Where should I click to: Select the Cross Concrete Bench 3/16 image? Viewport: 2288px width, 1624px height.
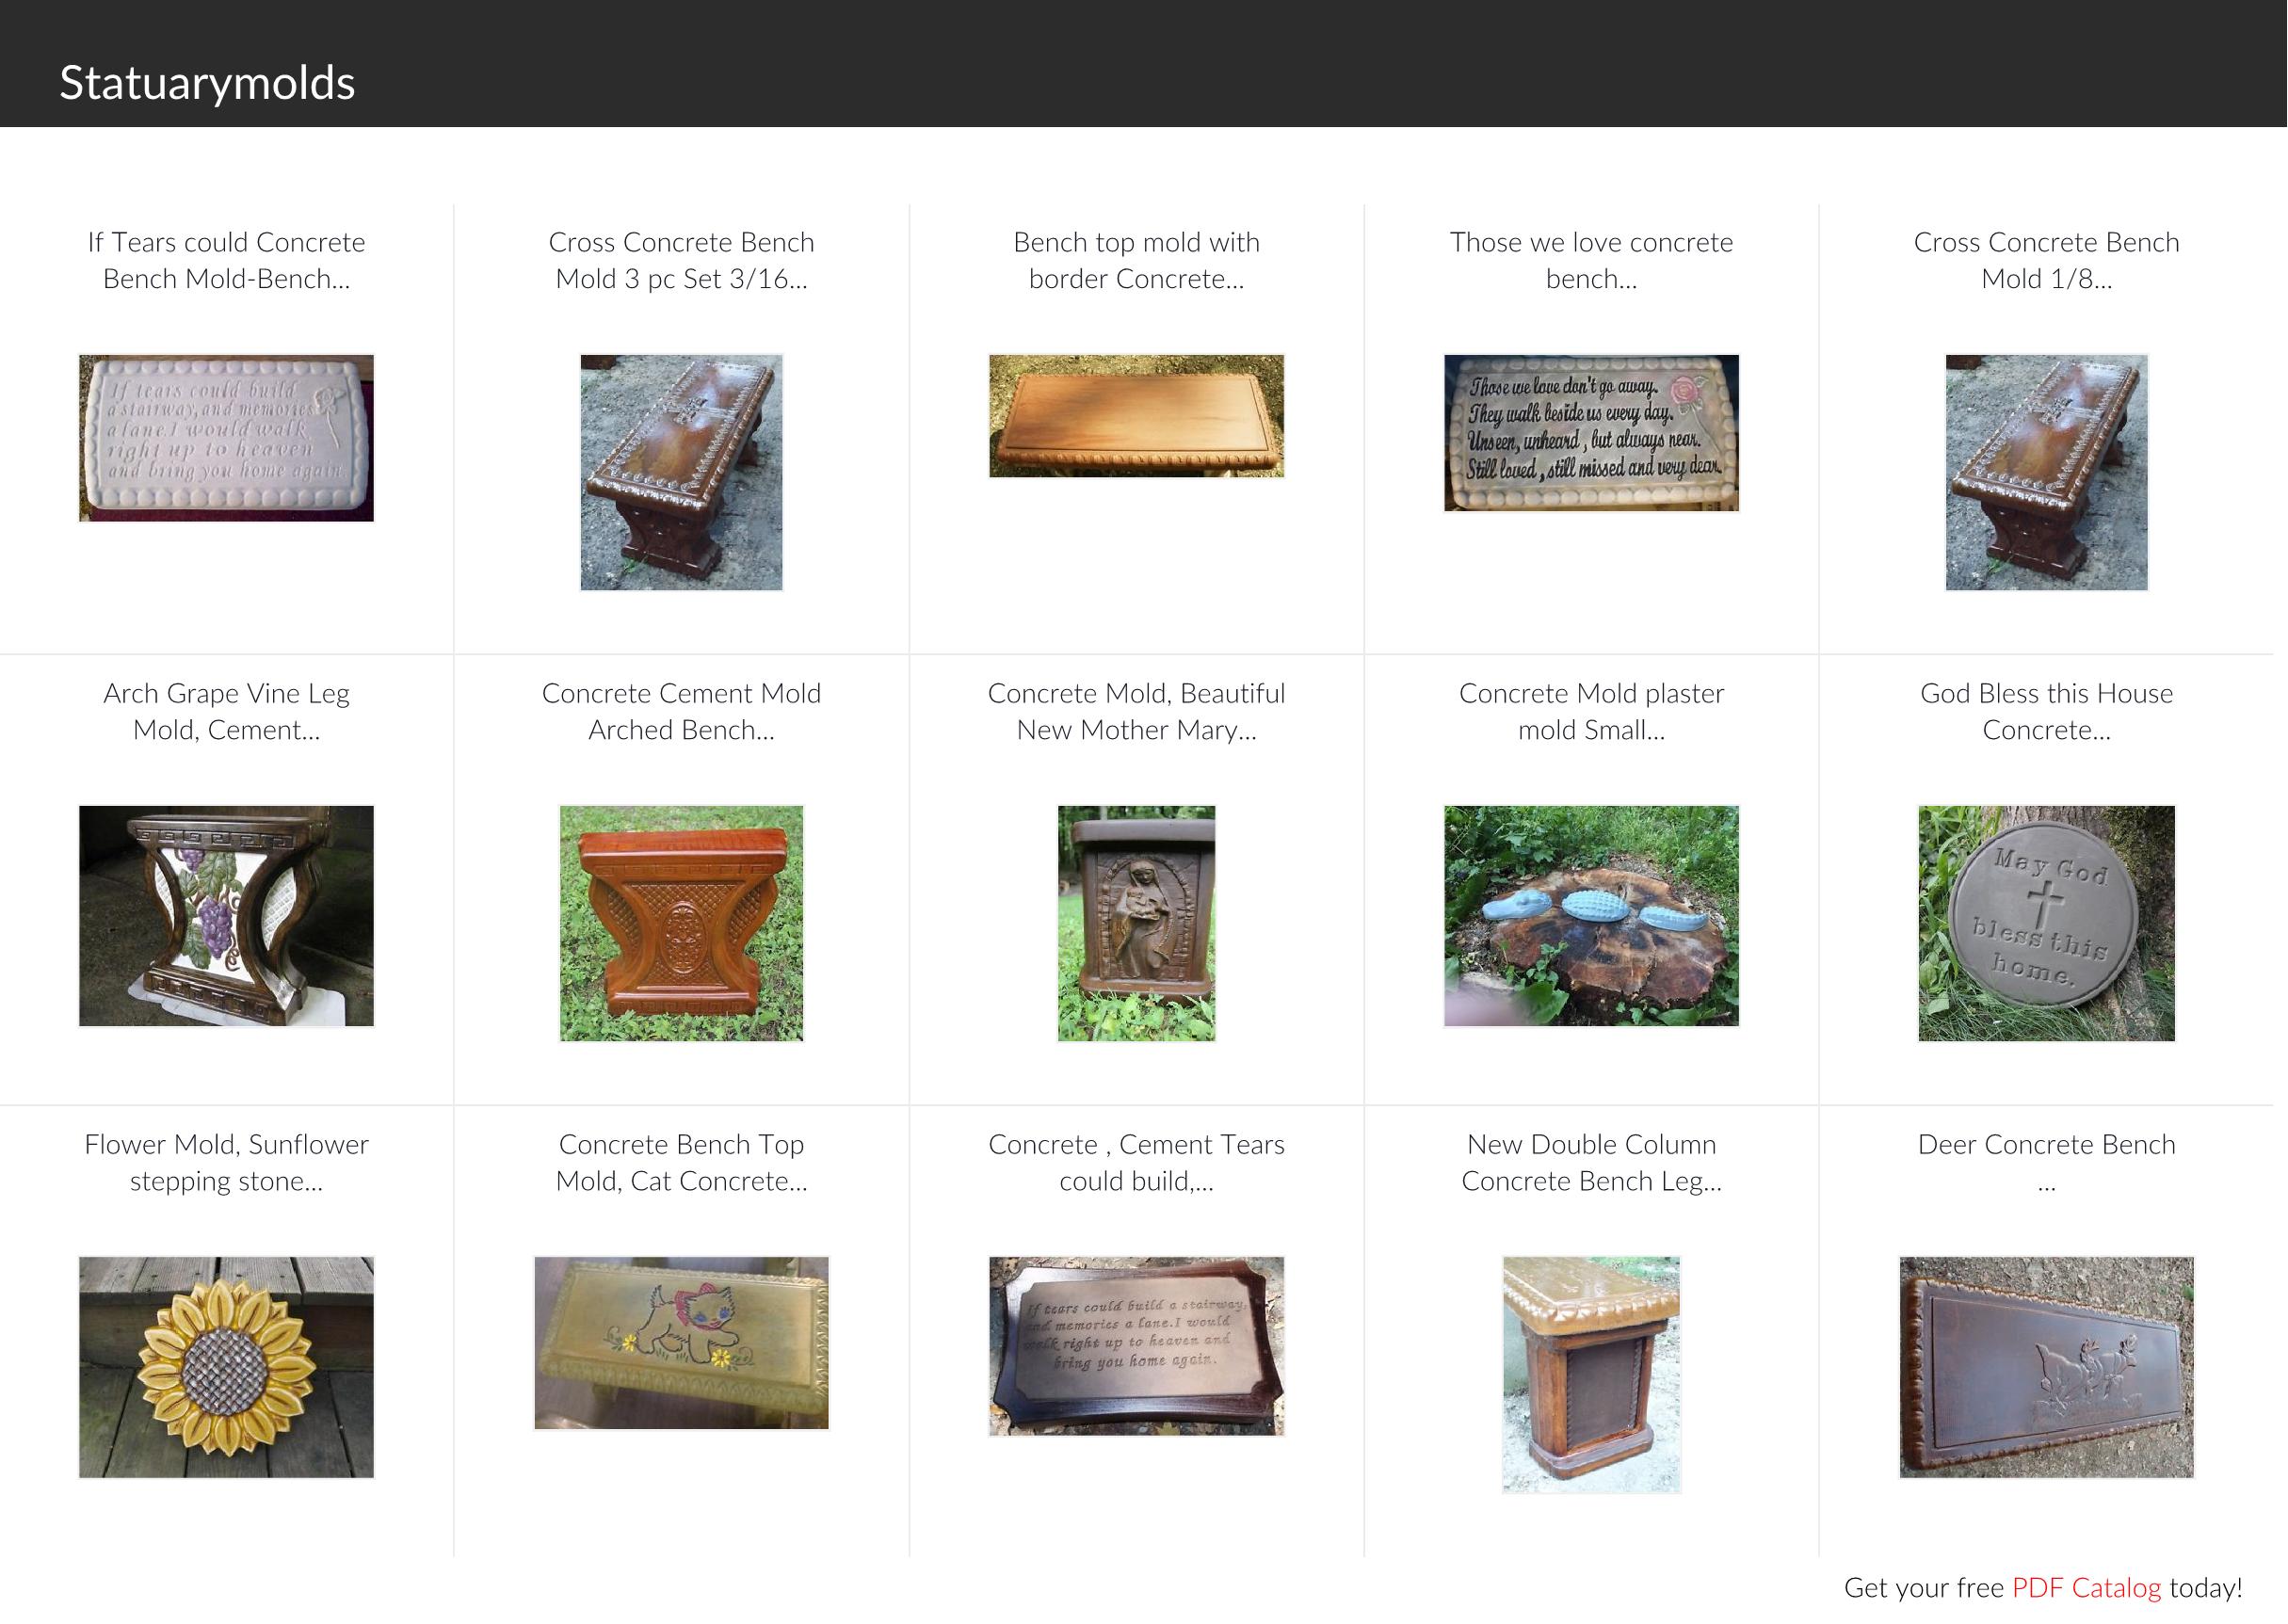point(681,472)
